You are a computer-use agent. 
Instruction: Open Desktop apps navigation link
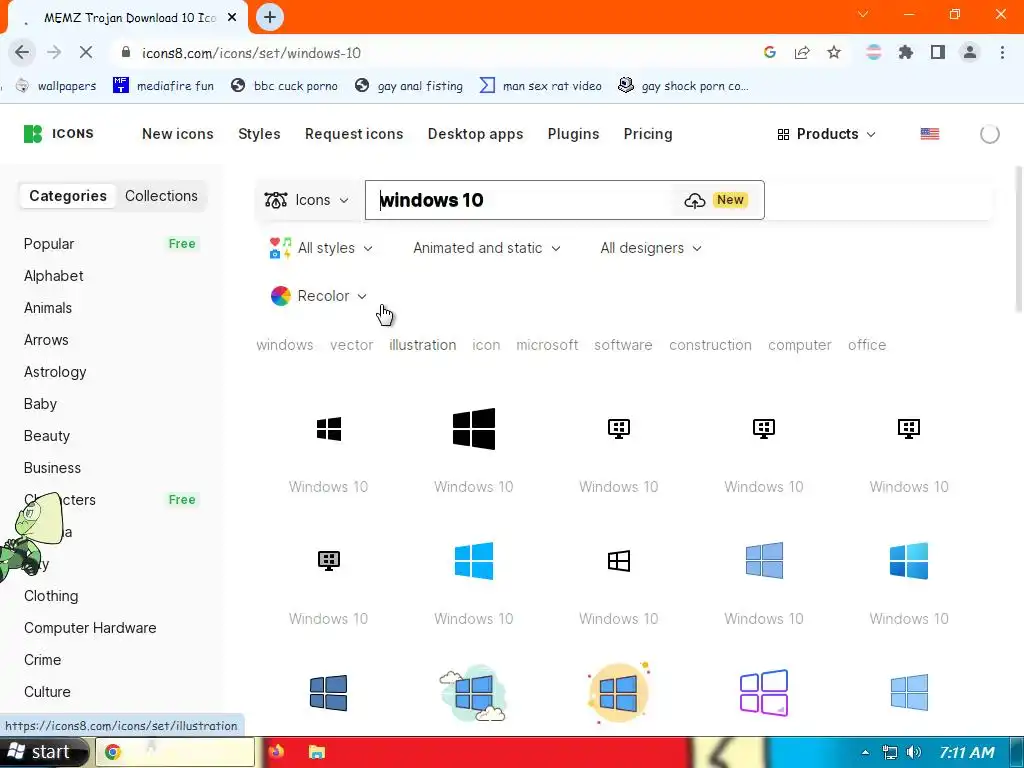point(475,134)
